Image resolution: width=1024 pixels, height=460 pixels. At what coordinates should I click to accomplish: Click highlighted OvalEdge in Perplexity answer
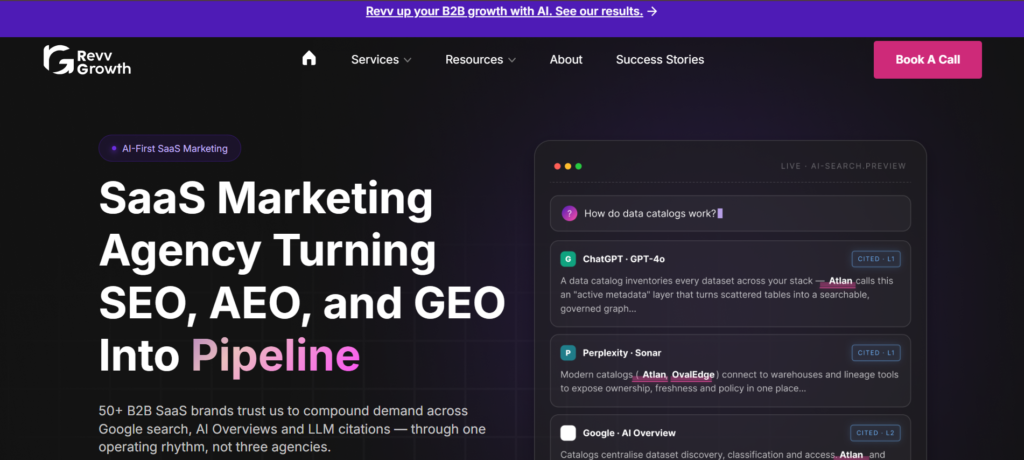tap(692, 375)
